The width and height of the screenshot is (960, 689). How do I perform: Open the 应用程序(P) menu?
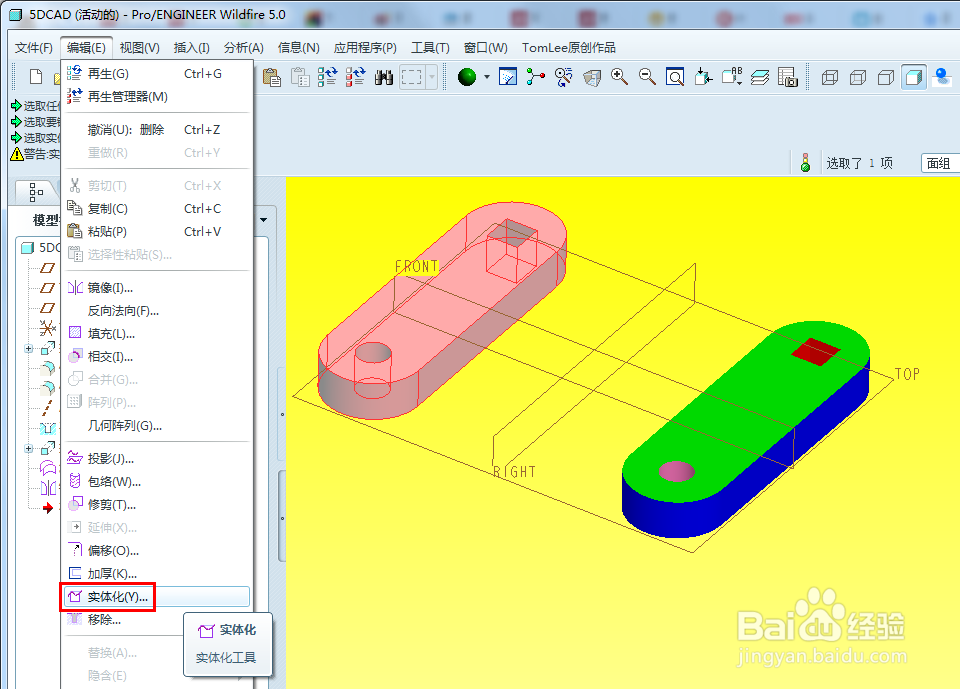365,48
